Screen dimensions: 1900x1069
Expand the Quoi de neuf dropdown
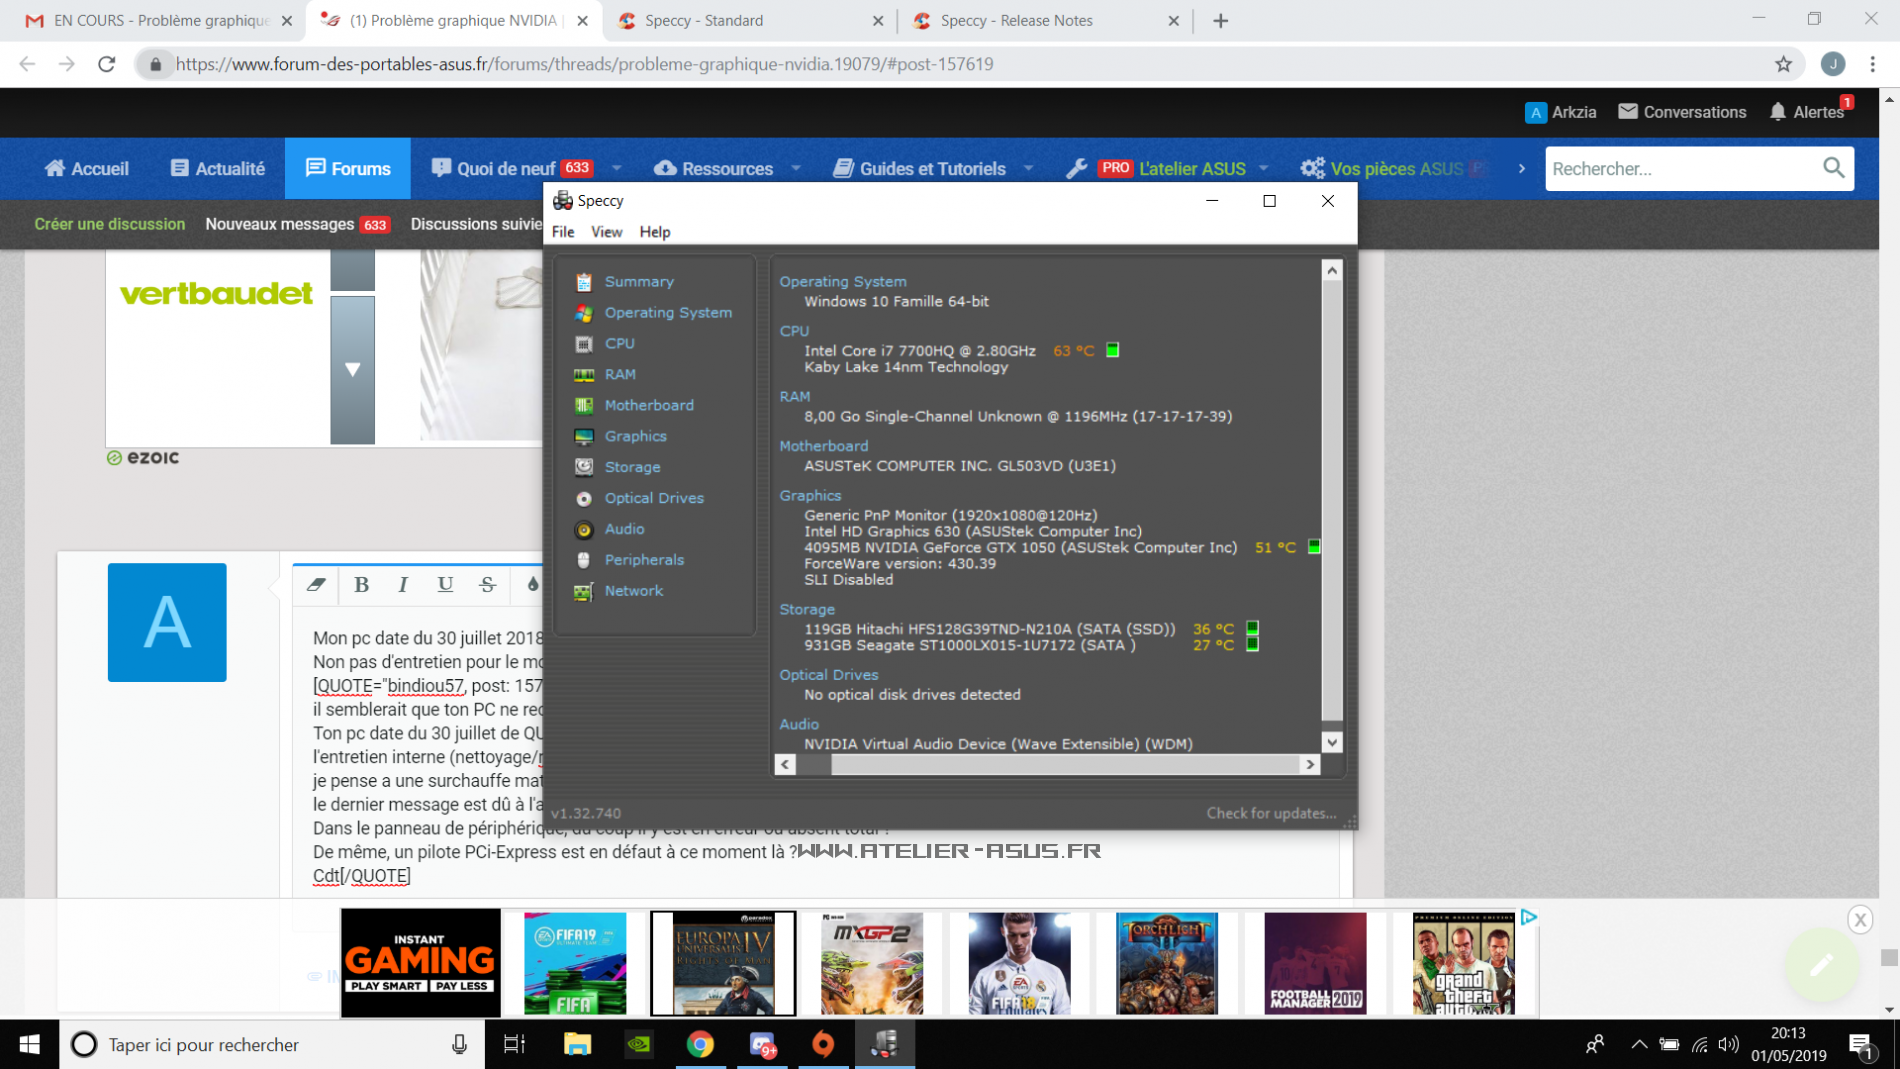[x=617, y=169]
